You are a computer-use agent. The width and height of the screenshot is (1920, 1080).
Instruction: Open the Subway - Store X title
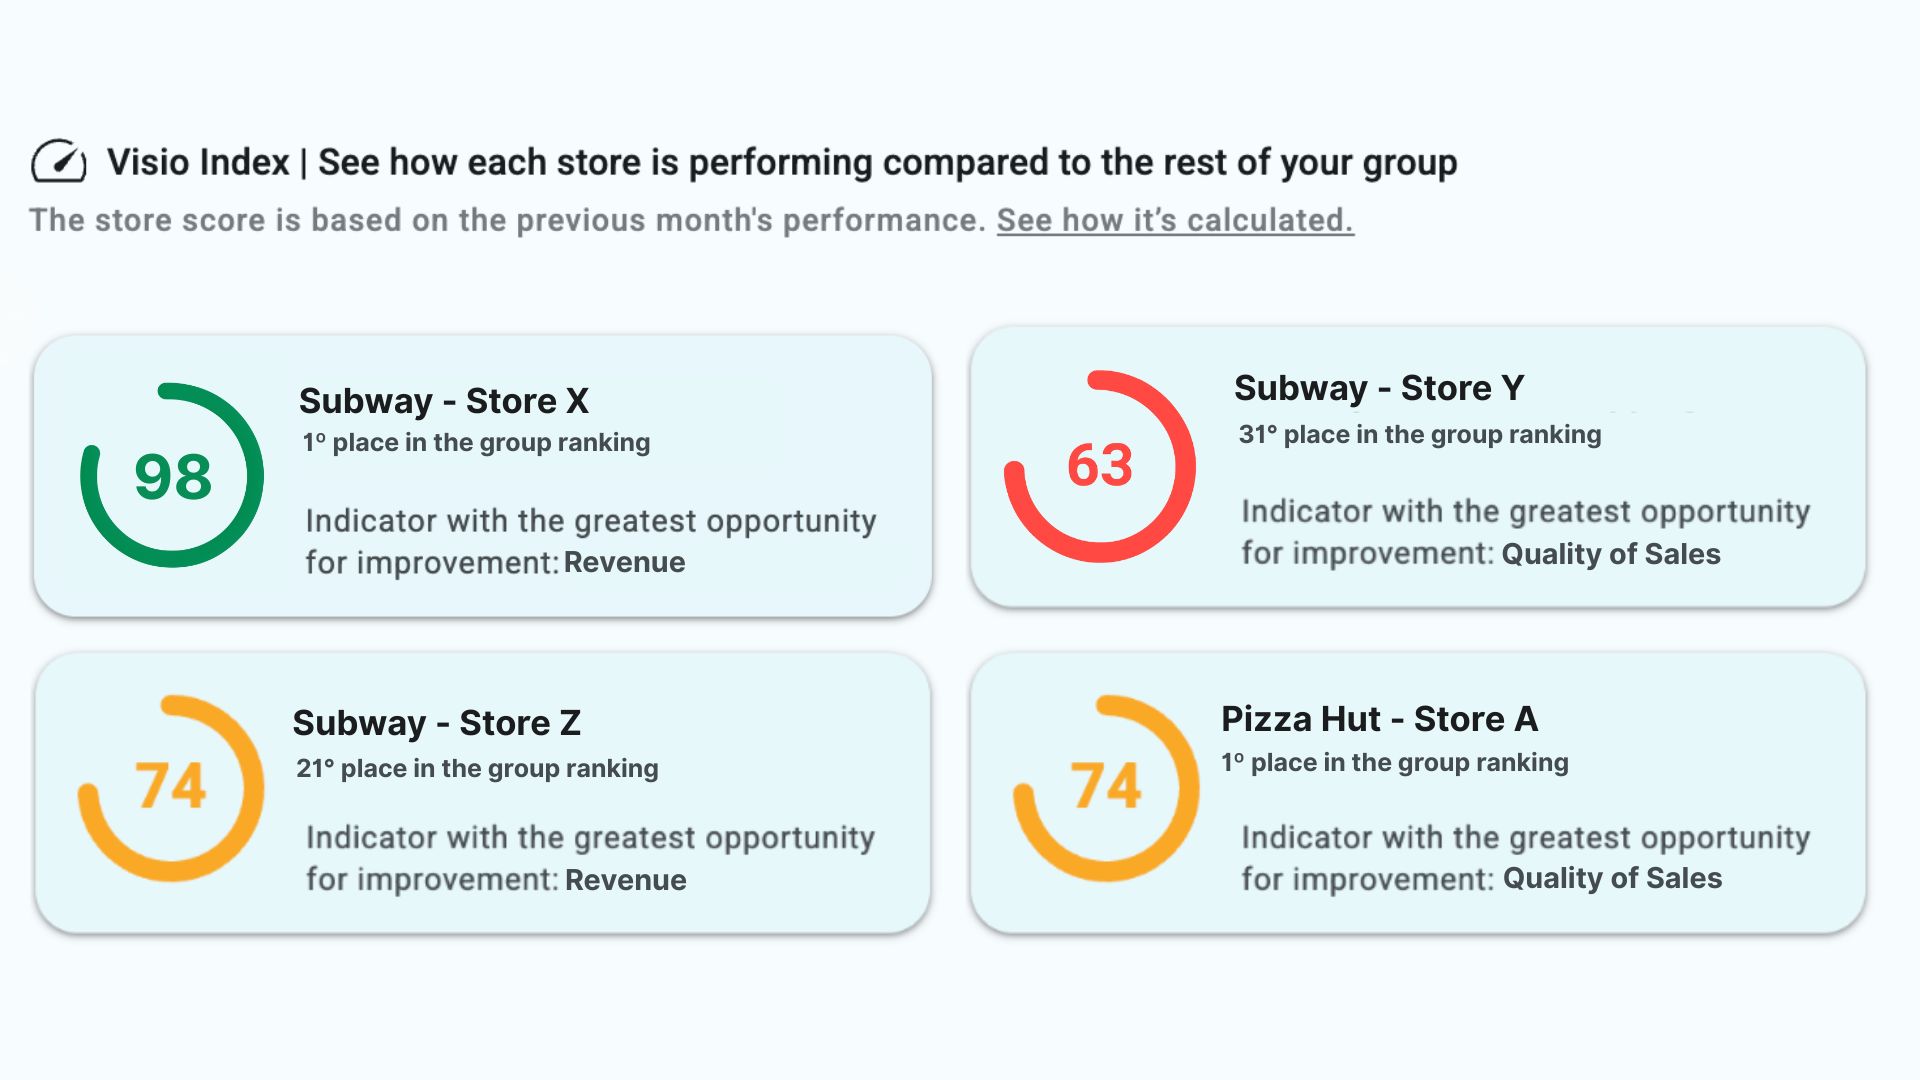(444, 401)
